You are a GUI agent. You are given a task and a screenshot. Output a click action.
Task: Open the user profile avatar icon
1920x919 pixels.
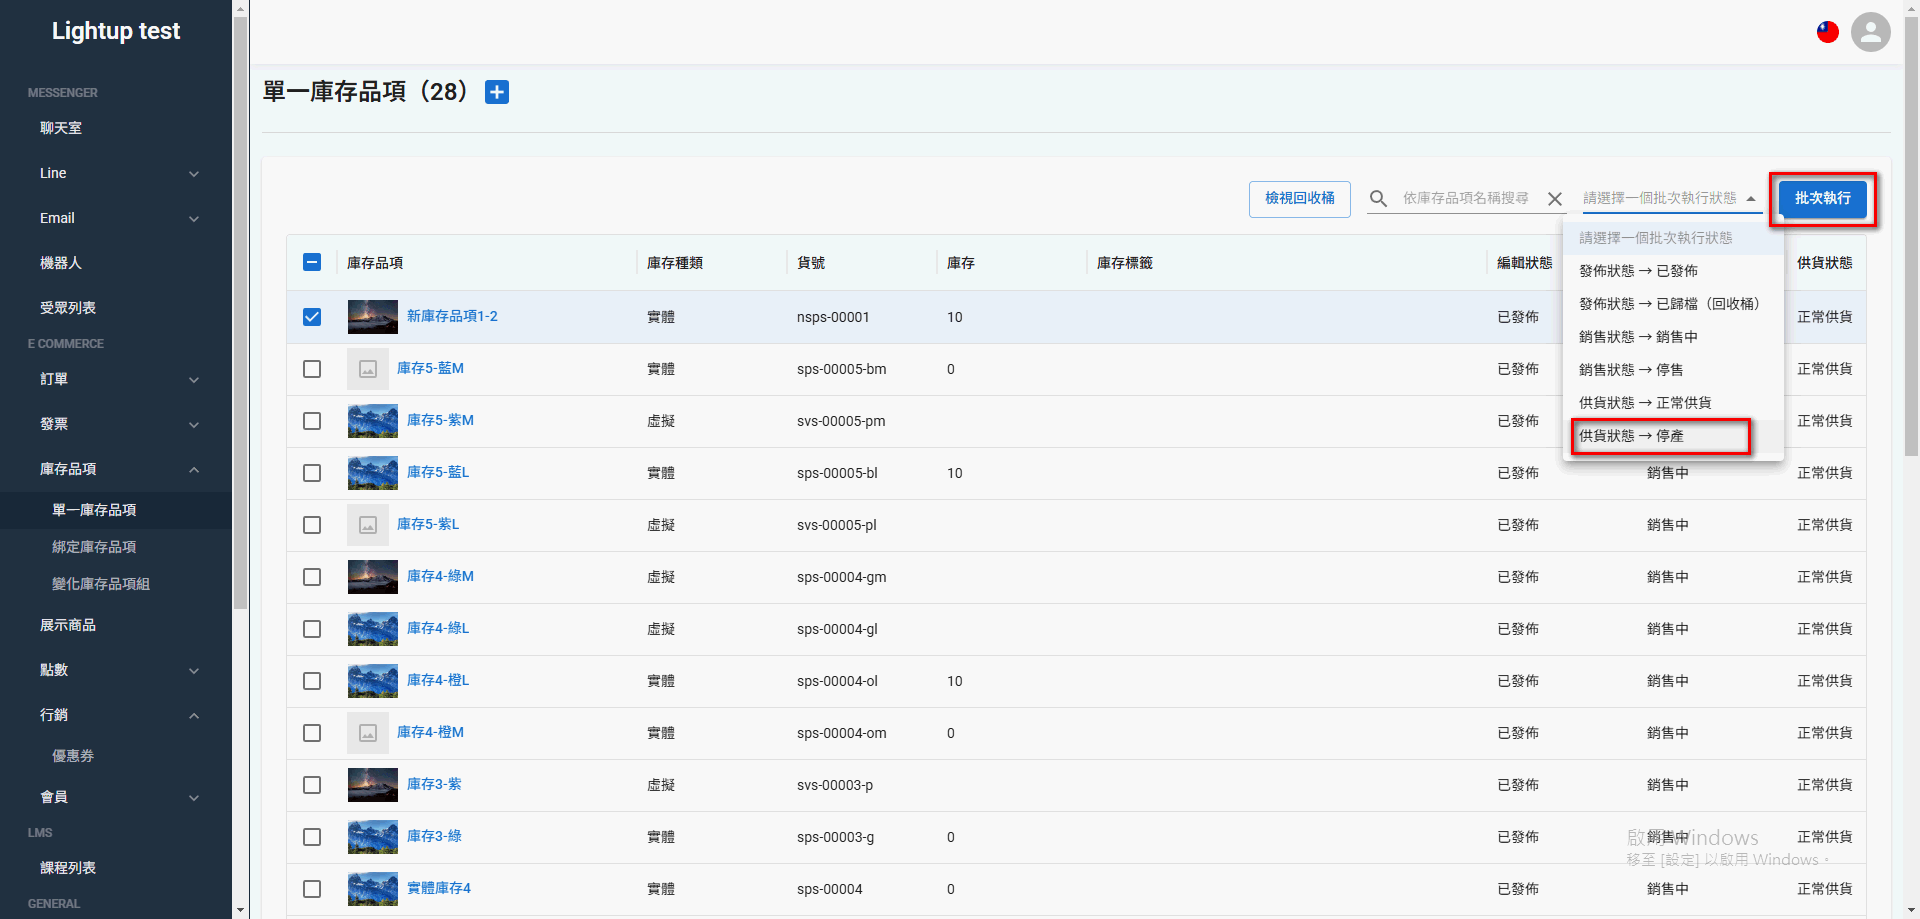coord(1870,32)
